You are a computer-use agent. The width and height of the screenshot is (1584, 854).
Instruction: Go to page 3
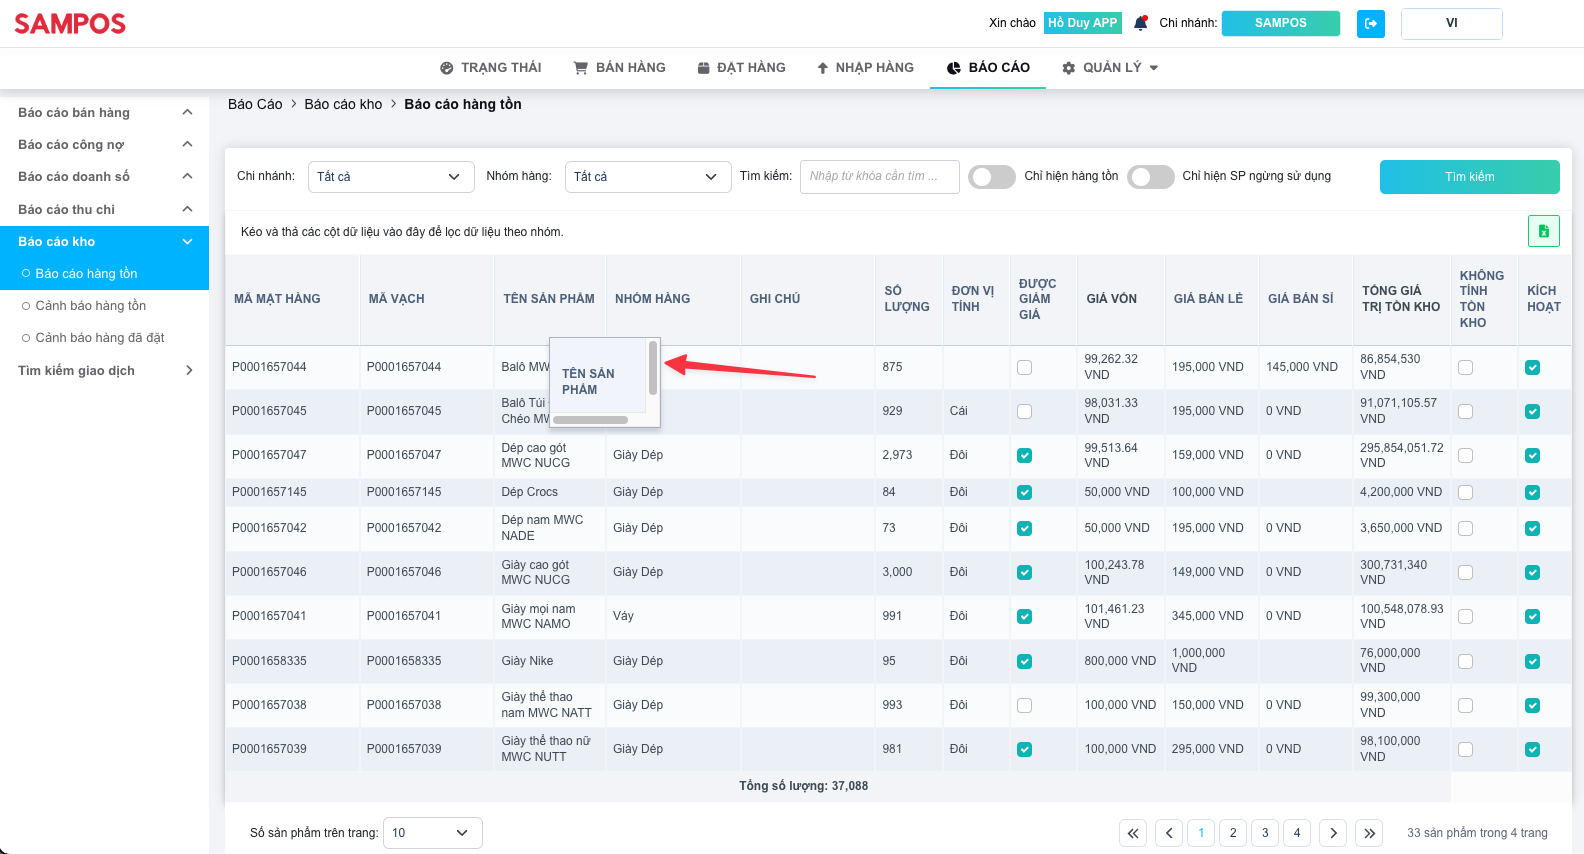coord(1265,833)
